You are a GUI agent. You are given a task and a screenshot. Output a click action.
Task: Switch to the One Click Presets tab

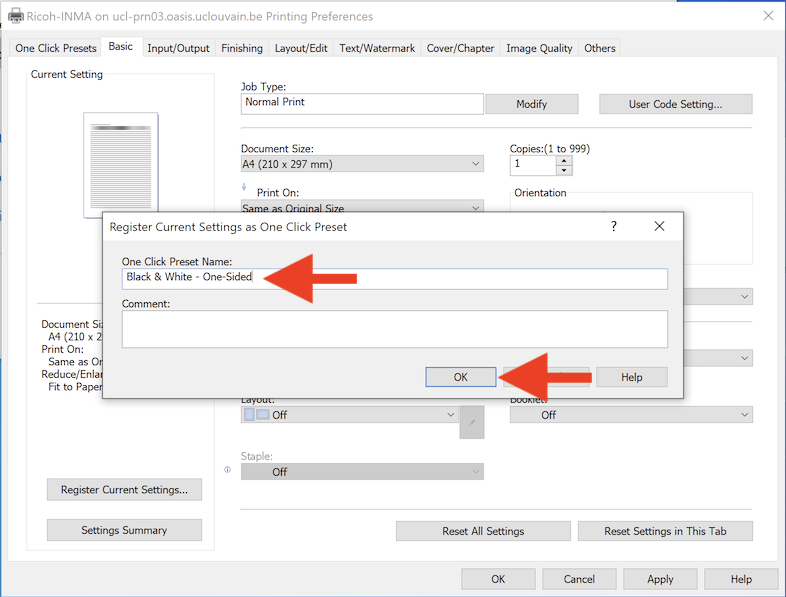tap(56, 48)
